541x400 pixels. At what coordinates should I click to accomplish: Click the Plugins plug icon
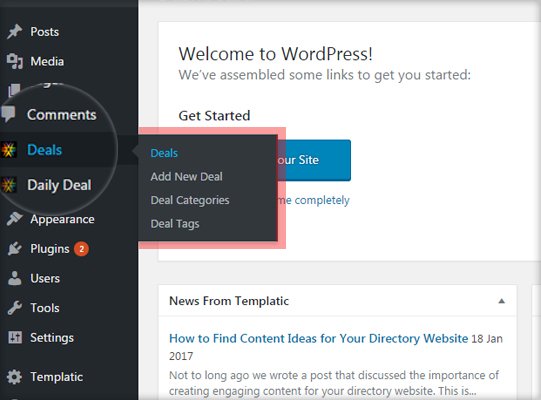(14, 248)
